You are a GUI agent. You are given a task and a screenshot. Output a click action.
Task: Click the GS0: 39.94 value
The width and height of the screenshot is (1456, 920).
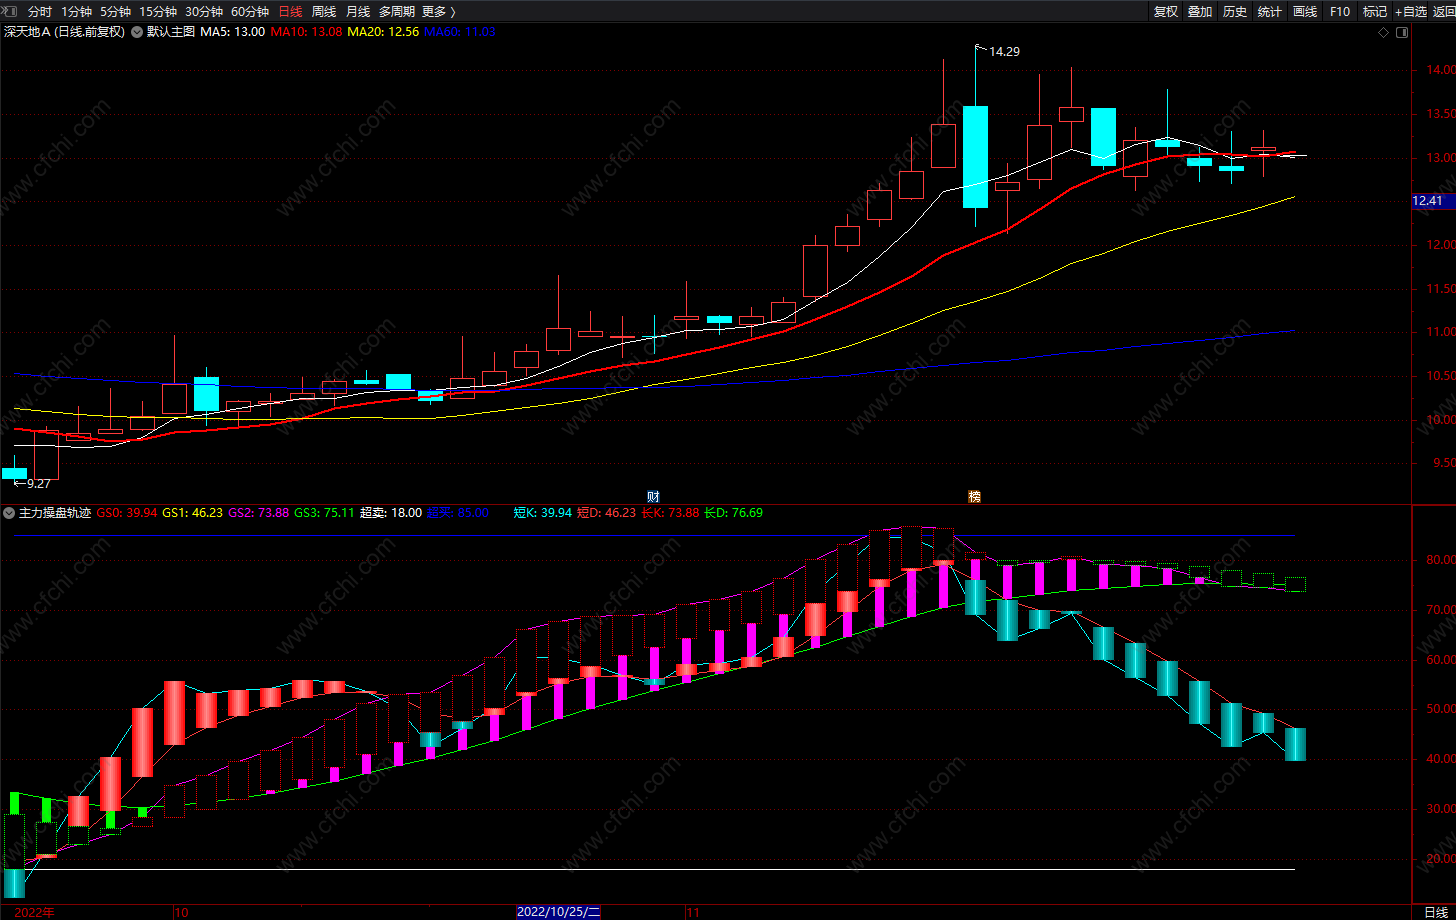tap(127, 513)
